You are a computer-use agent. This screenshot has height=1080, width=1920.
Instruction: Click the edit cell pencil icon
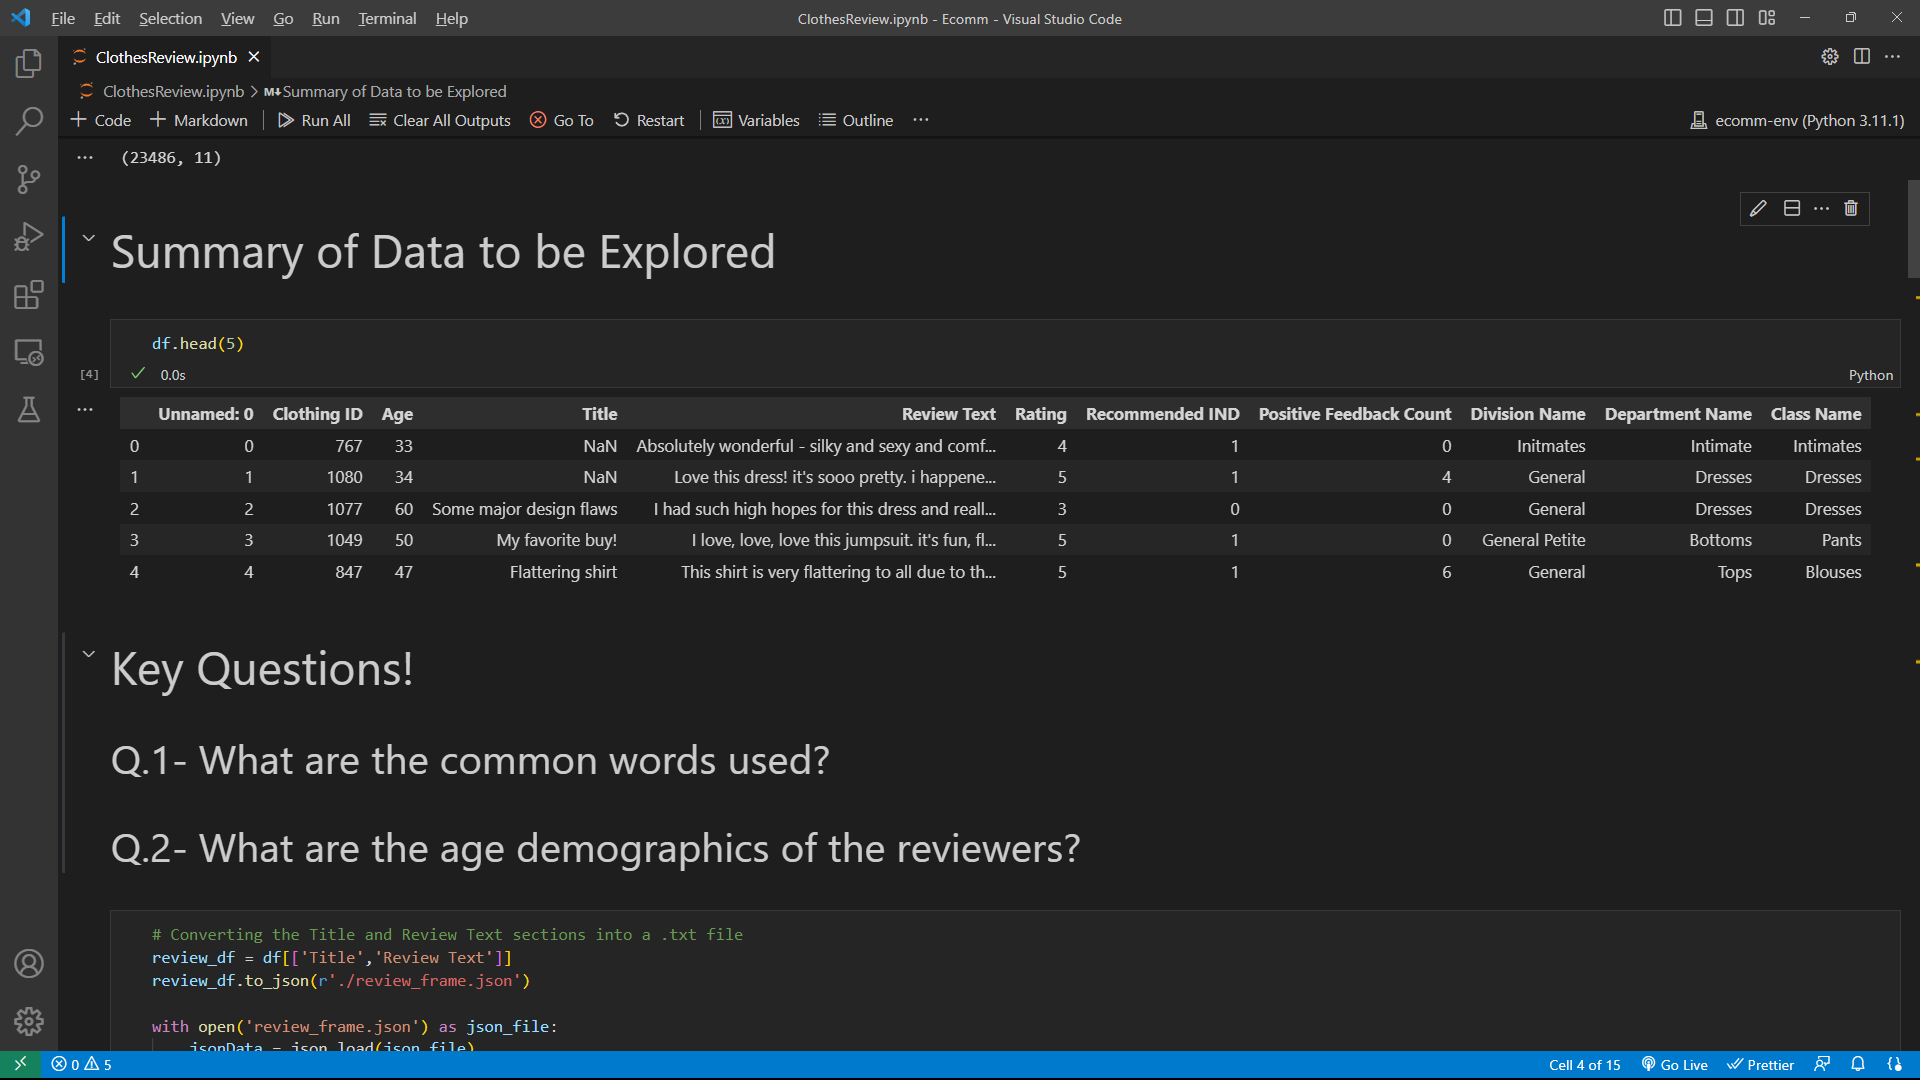(1758, 208)
